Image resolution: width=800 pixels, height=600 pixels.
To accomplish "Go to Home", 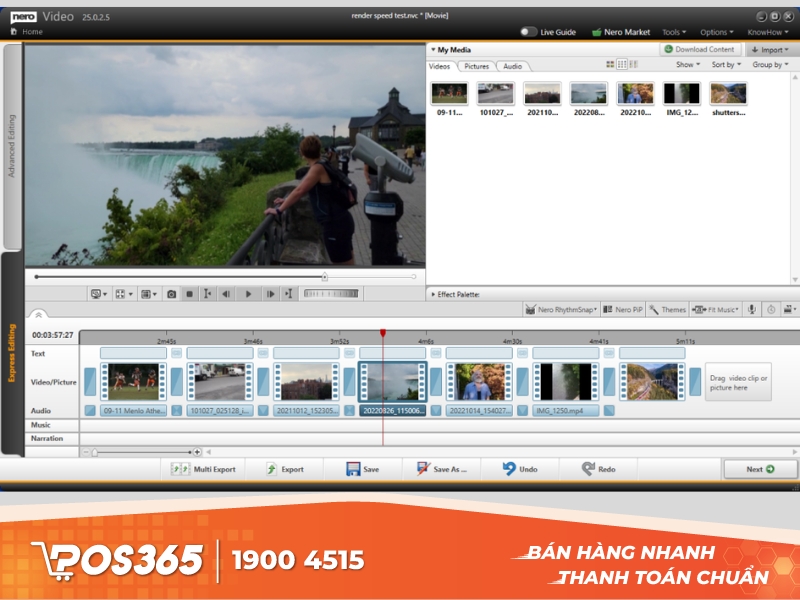I will 27,32.
